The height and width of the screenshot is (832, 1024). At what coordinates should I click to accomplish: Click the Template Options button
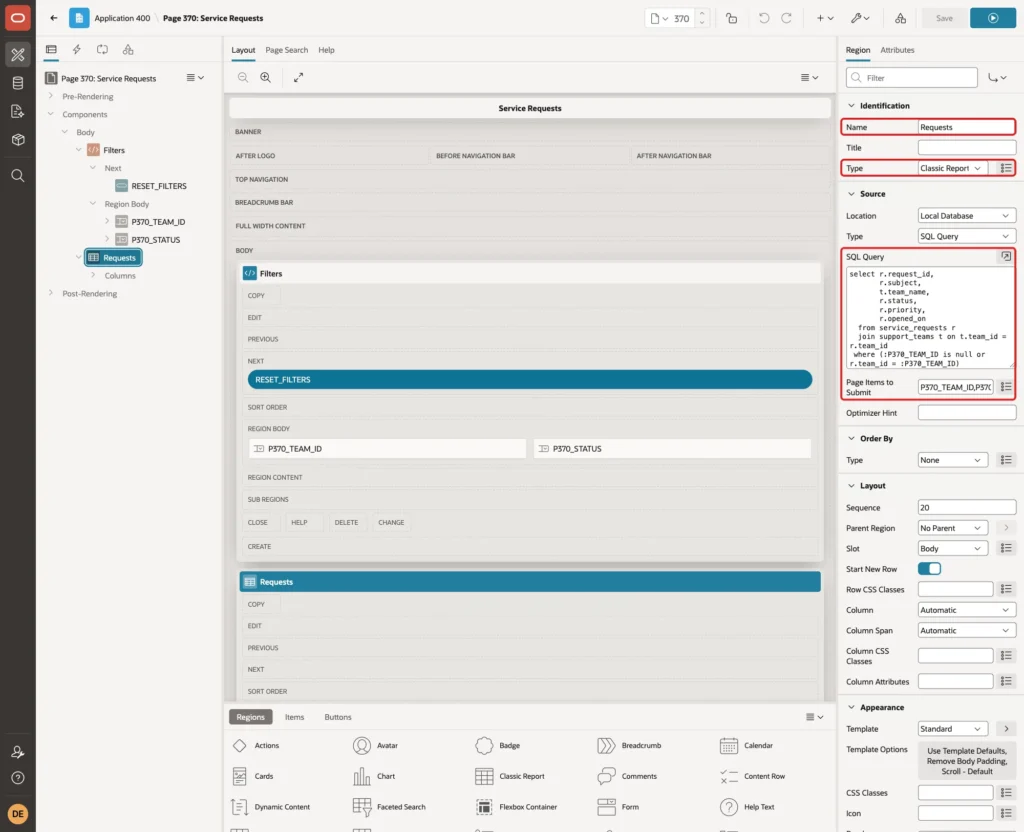[x=967, y=761]
